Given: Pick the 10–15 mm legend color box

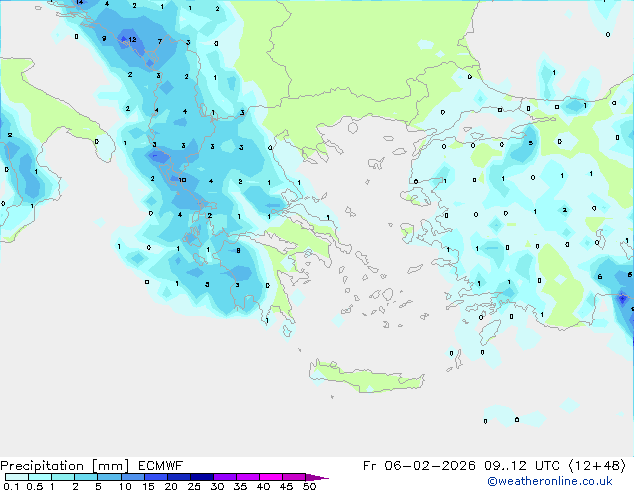Looking at the screenshot, I should [x=133, y=477].
